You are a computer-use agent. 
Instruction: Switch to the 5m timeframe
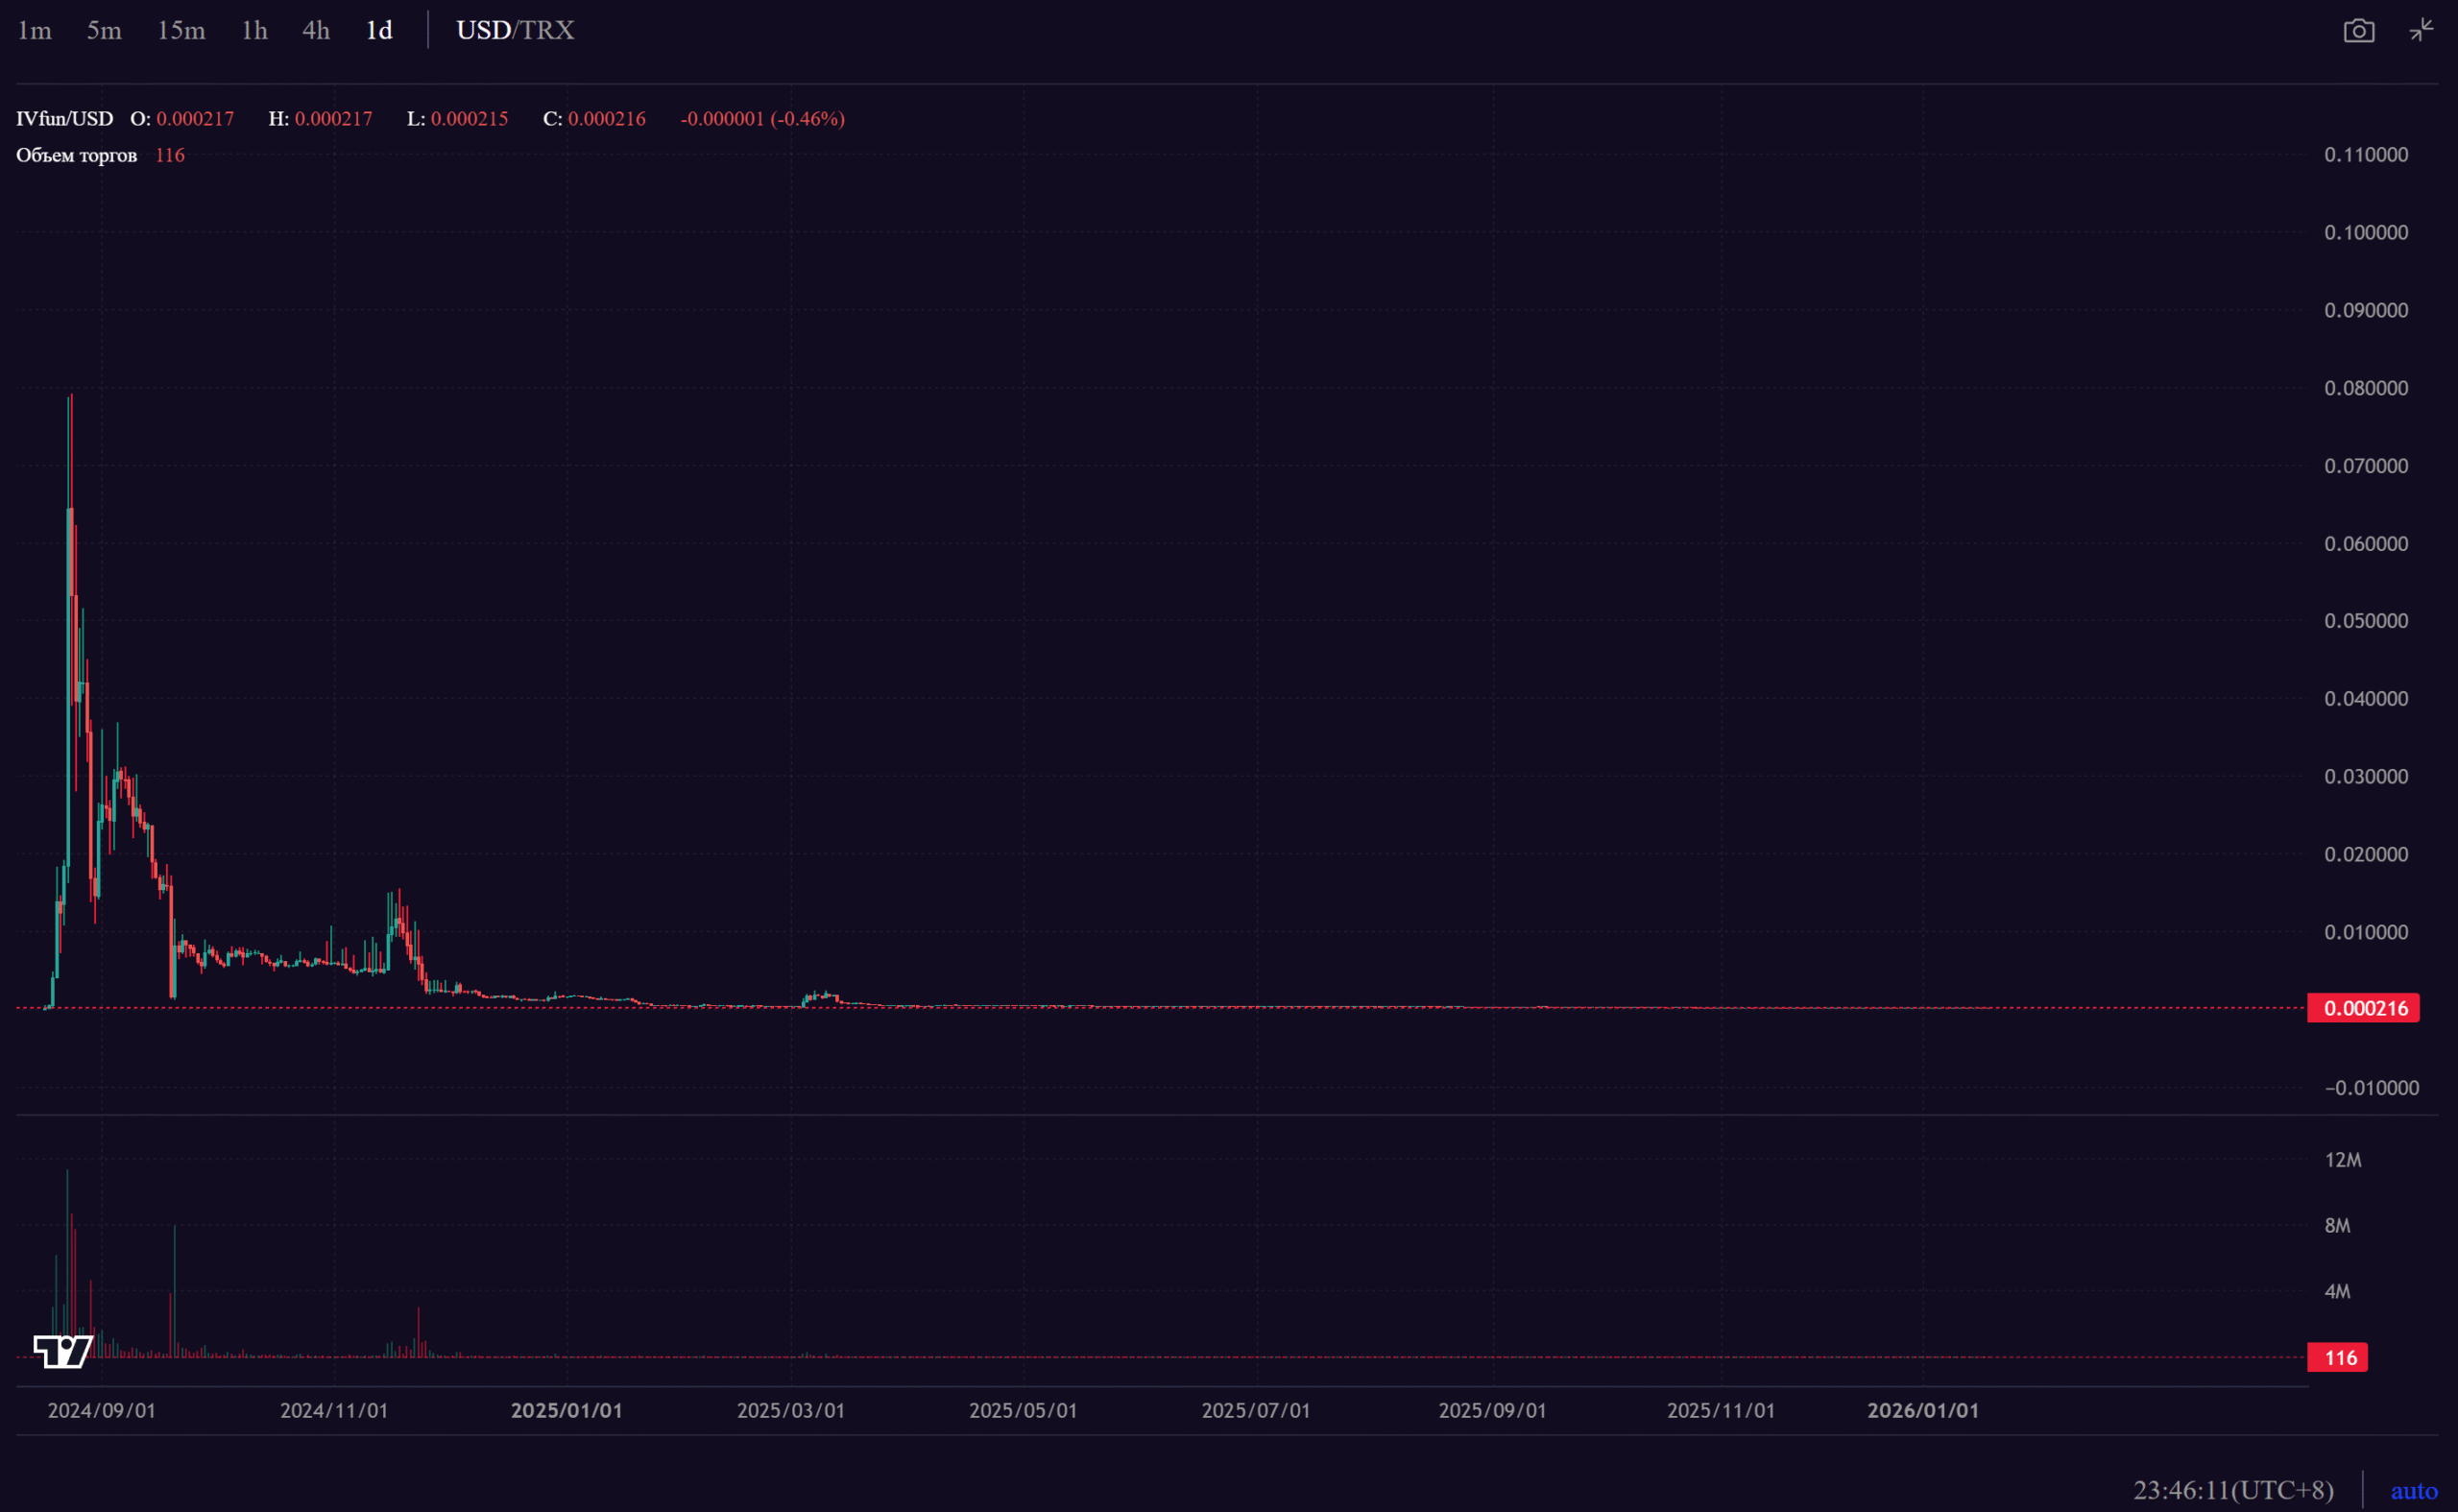tap(104, 31)
